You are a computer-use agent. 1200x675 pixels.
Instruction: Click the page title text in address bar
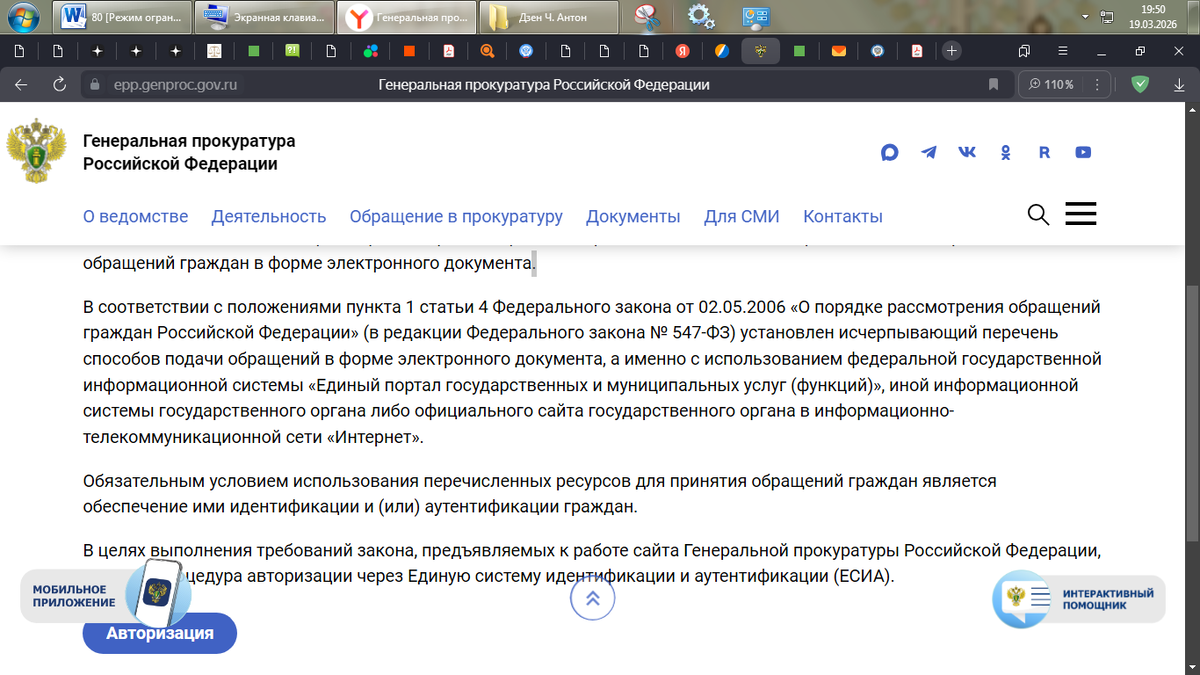click(x=544, y=85)
